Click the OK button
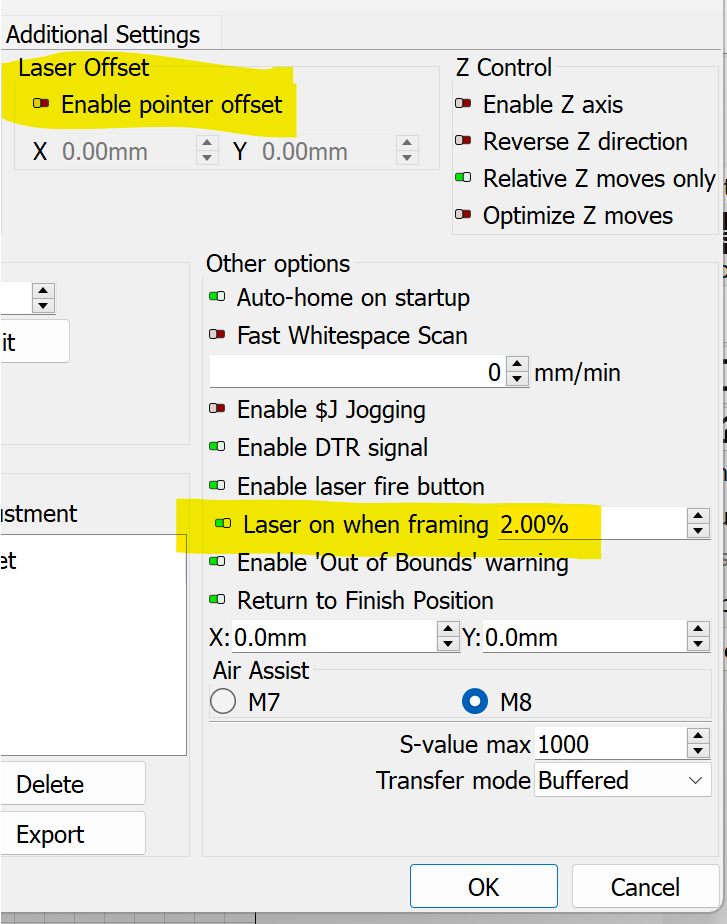Image resolution: width=727 pixels, height=924 pixels. pos(483,887)
